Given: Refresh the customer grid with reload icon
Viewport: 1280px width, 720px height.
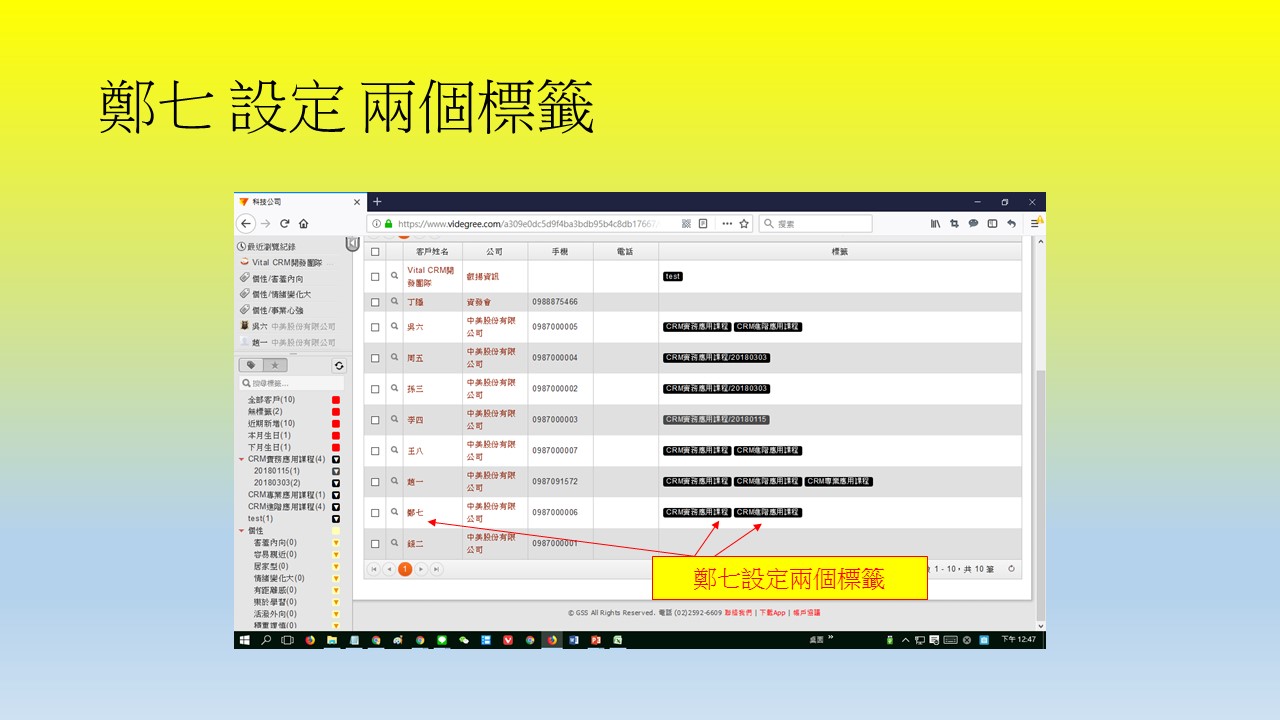Looking at the screenshot, I should tap(1011, 569).
